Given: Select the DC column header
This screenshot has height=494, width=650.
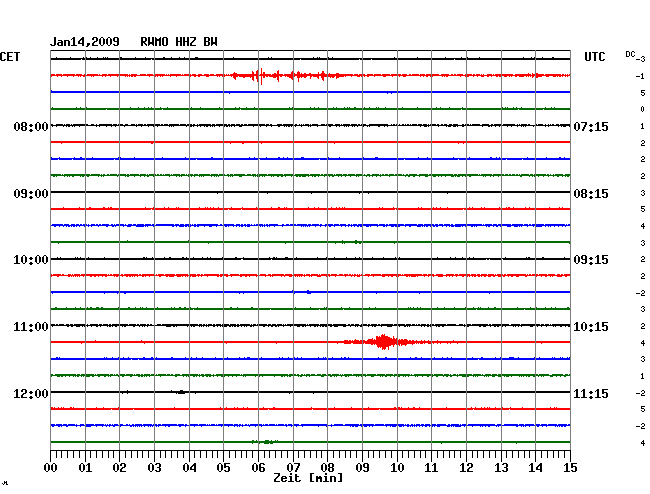Looking at the screenshot, I should pyautogui.click(x=630, y=54).
